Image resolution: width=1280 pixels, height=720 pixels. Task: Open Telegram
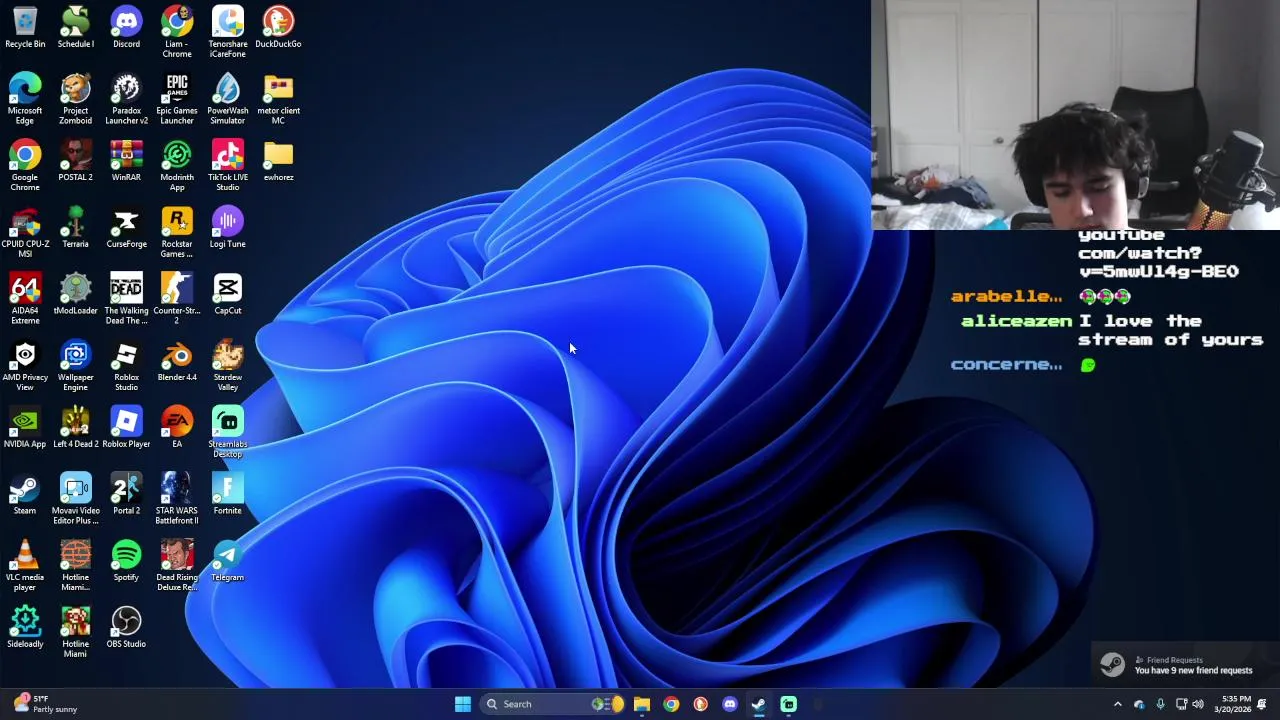point(228,561)
